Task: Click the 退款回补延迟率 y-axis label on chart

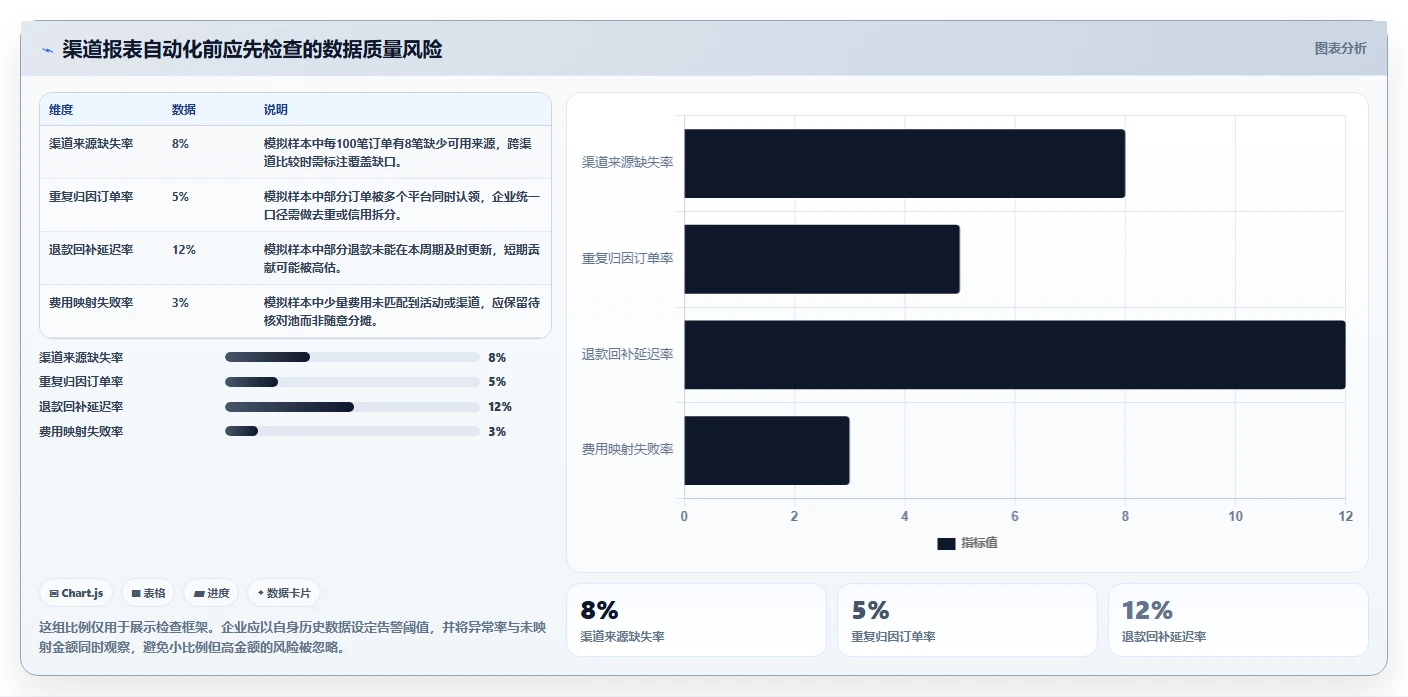Action: point(627,354)
